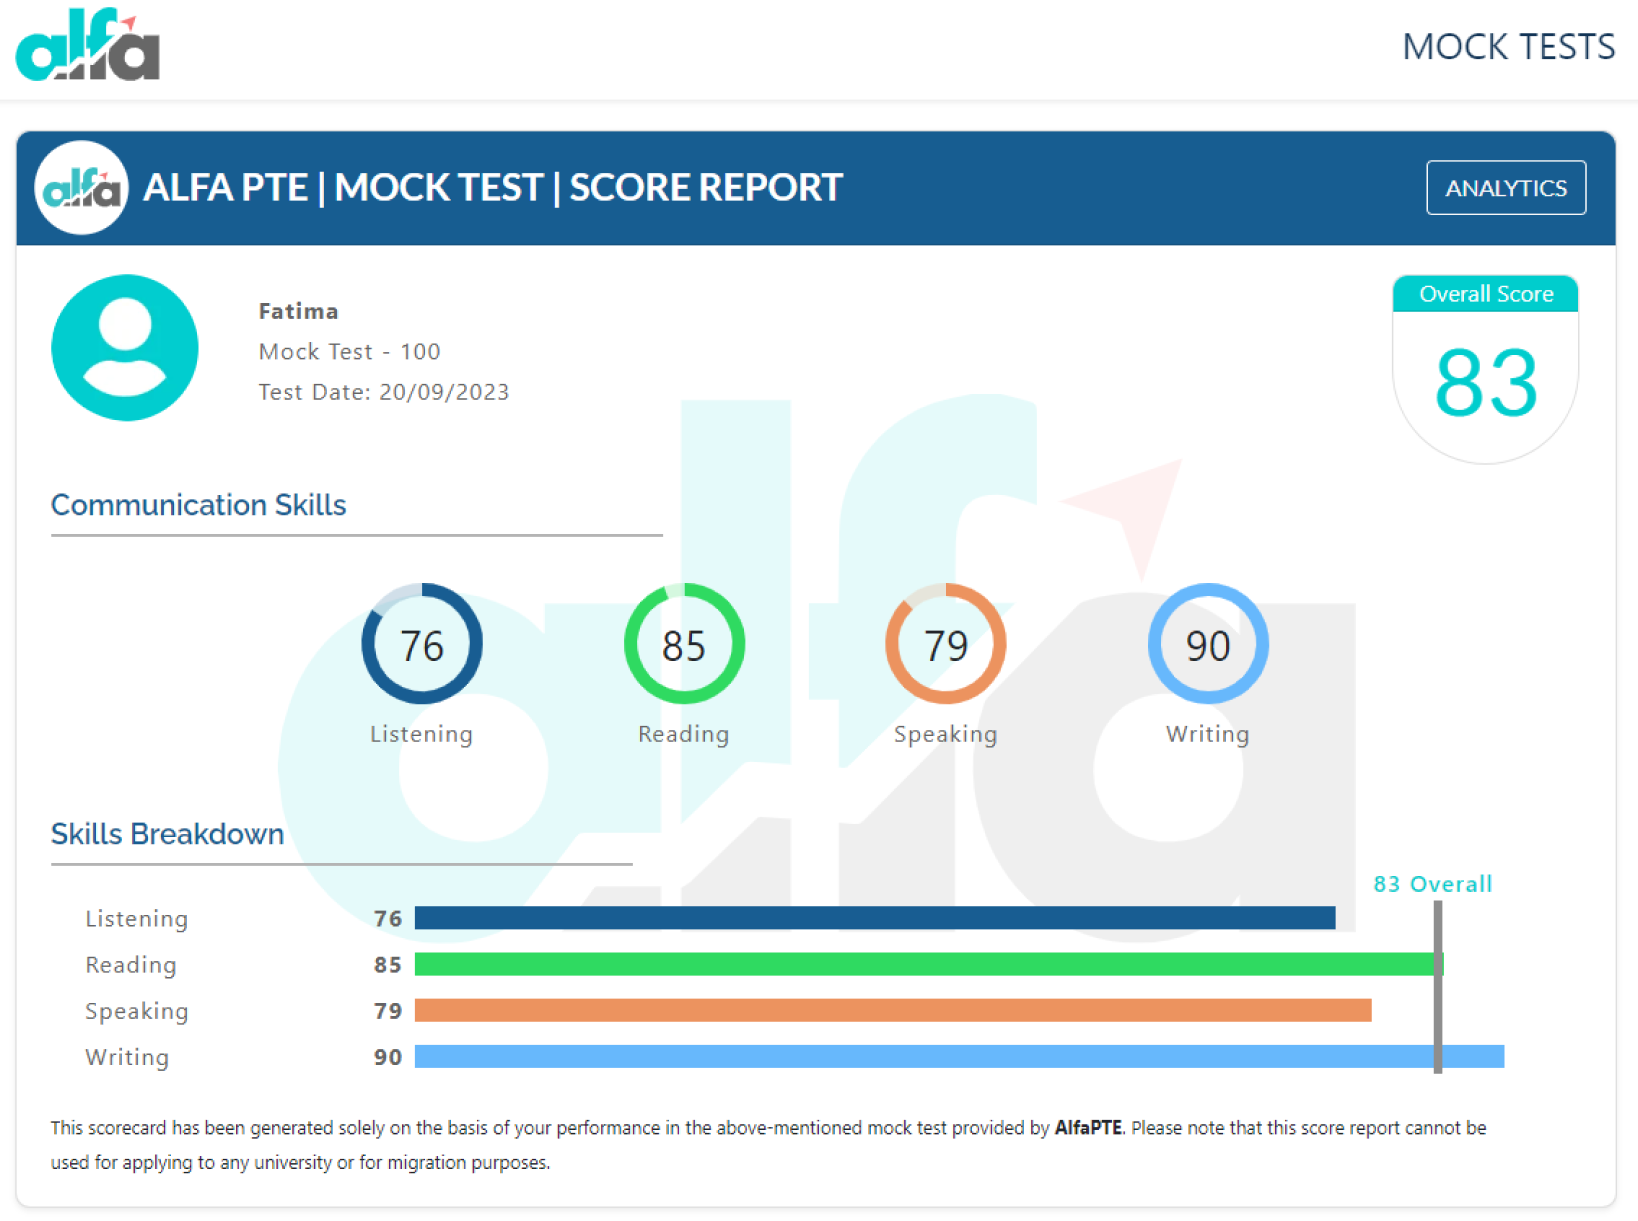Click the alfa logo at top left
The width and height of the screenshot is (1638, 1221).
88,45
